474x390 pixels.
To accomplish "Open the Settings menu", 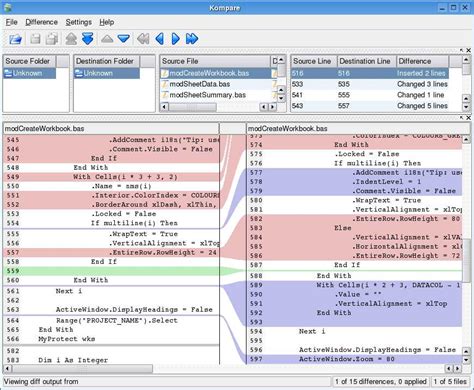I will (79, 22).
